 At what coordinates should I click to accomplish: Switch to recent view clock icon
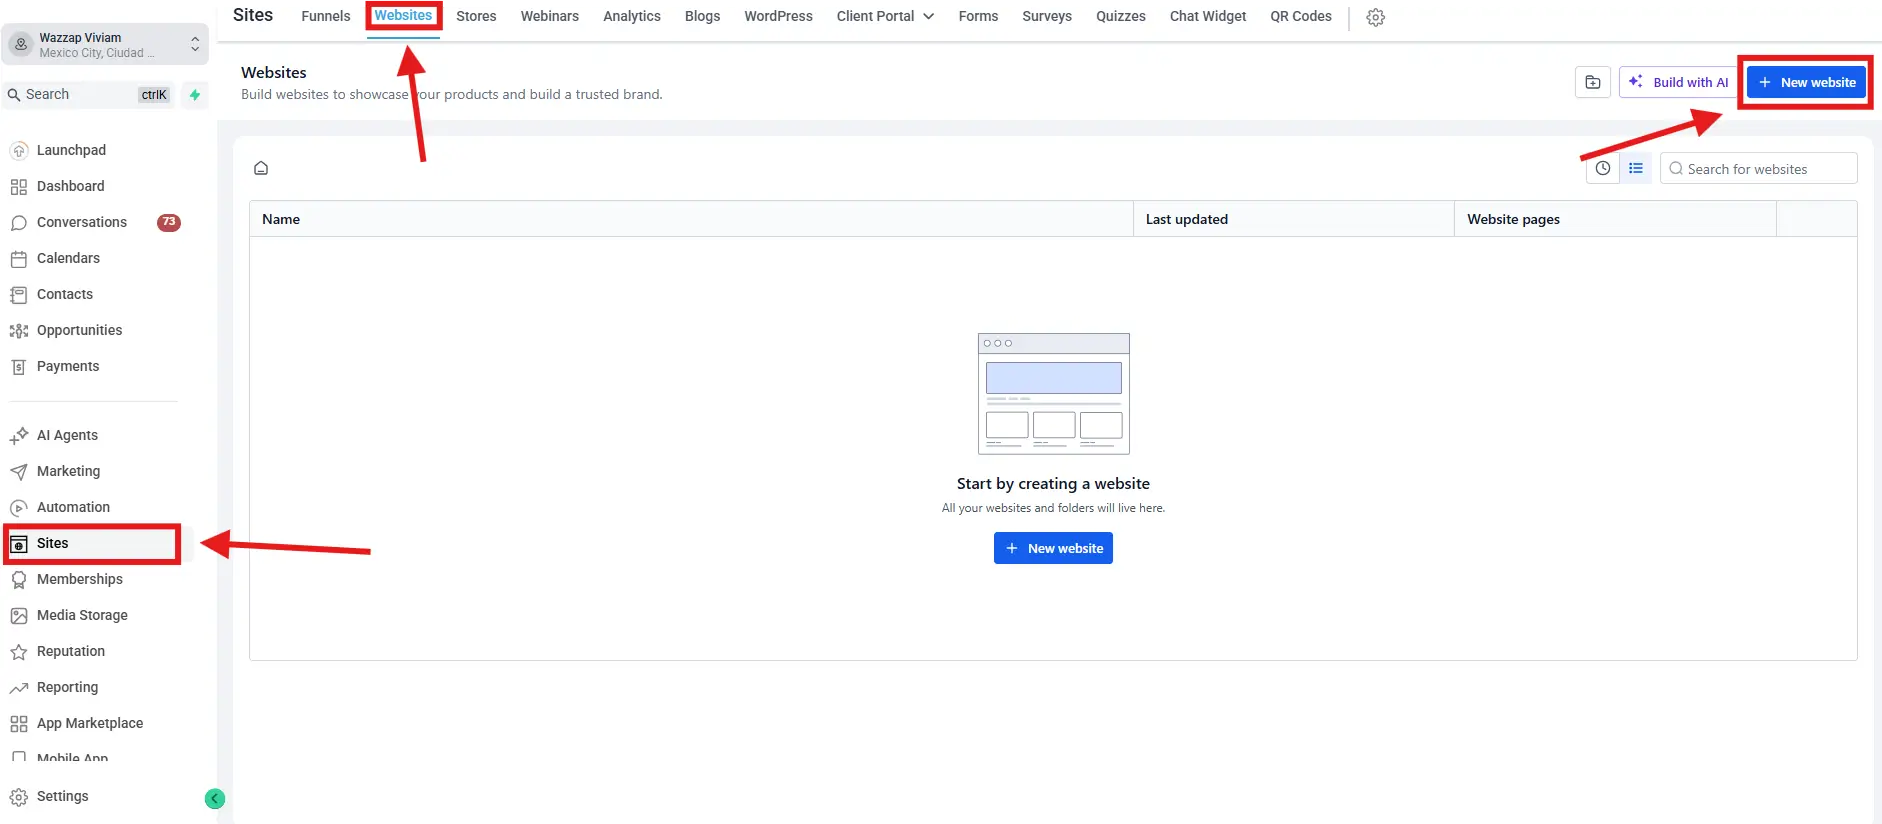(x=1602, y=168)
